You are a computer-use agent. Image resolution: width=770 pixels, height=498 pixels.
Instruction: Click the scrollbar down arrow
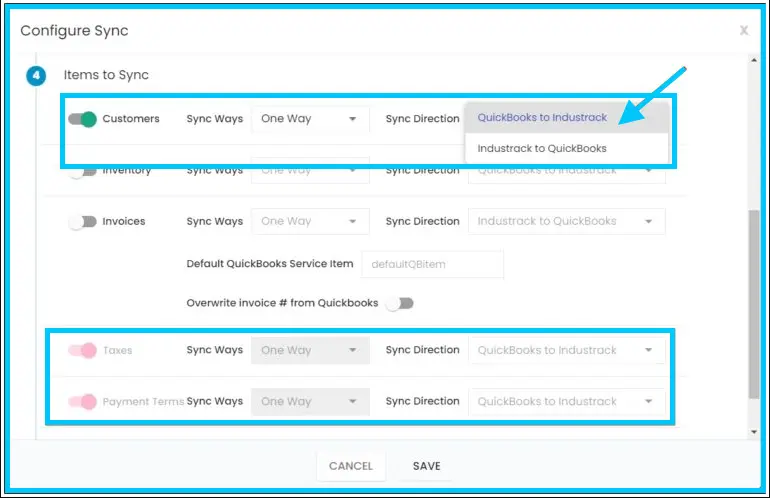[754, 432]
